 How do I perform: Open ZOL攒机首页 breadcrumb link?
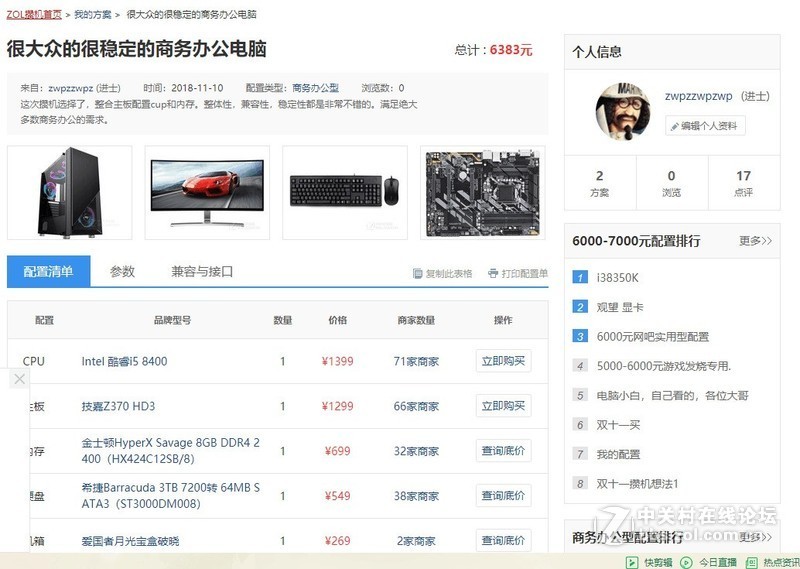pyautogui.click(x=34, y=14)
